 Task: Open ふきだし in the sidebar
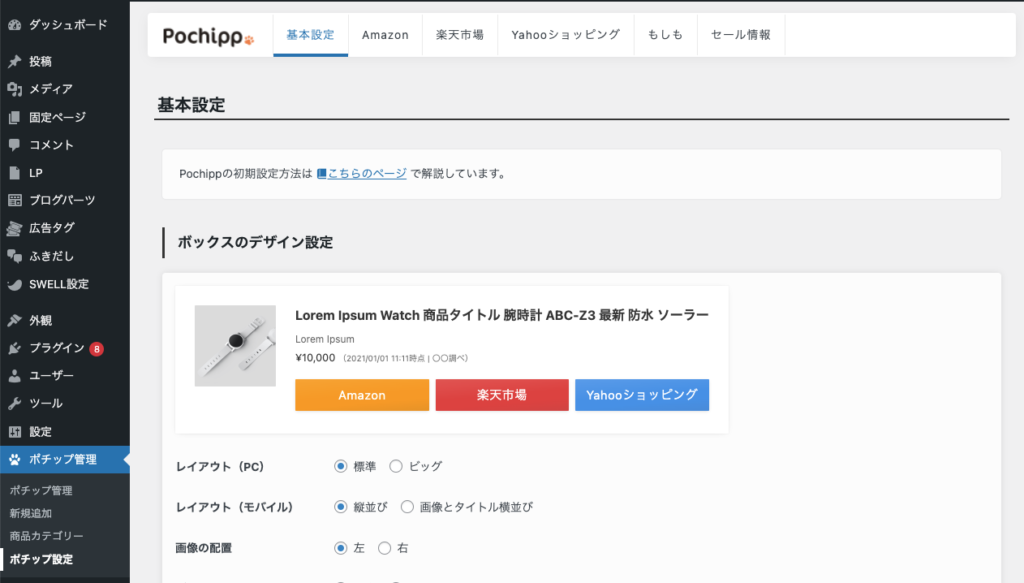pos(51,256)
